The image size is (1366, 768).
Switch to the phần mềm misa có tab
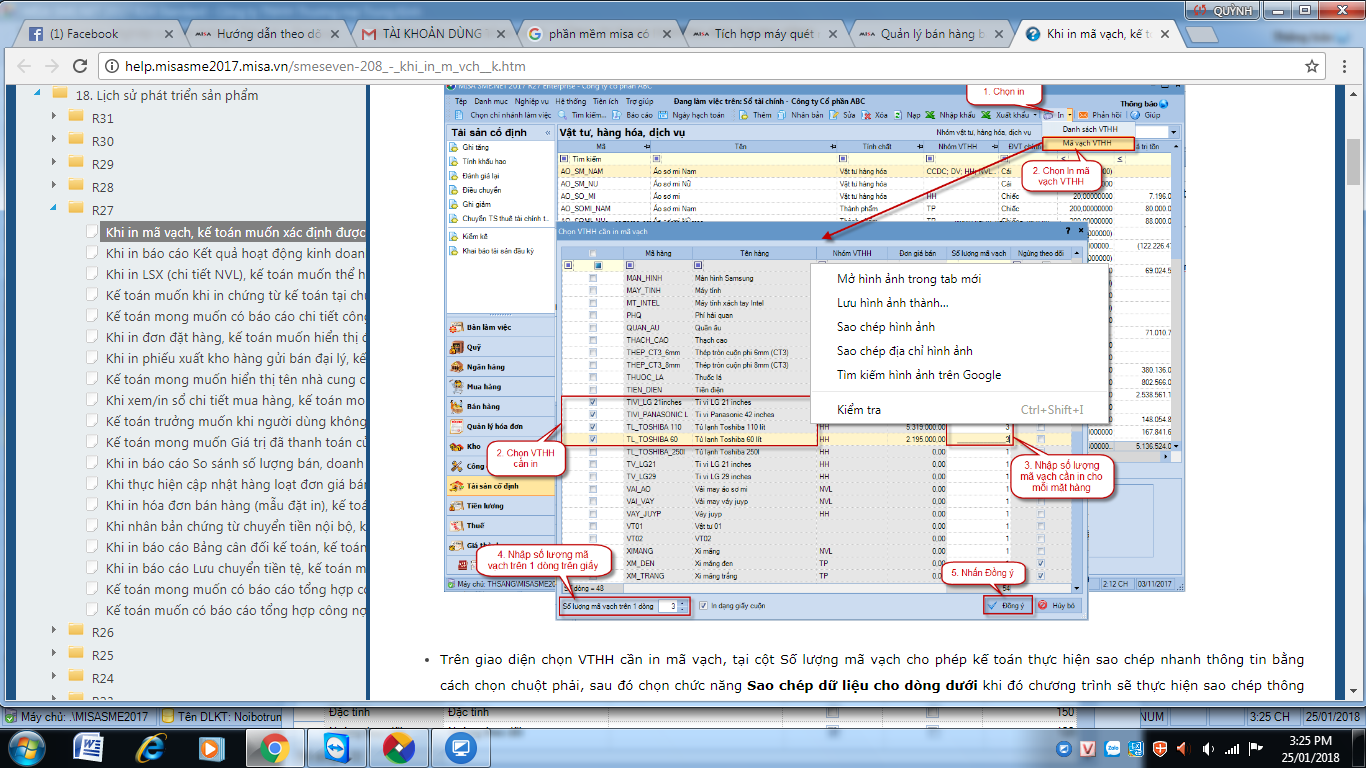[596, 33]
